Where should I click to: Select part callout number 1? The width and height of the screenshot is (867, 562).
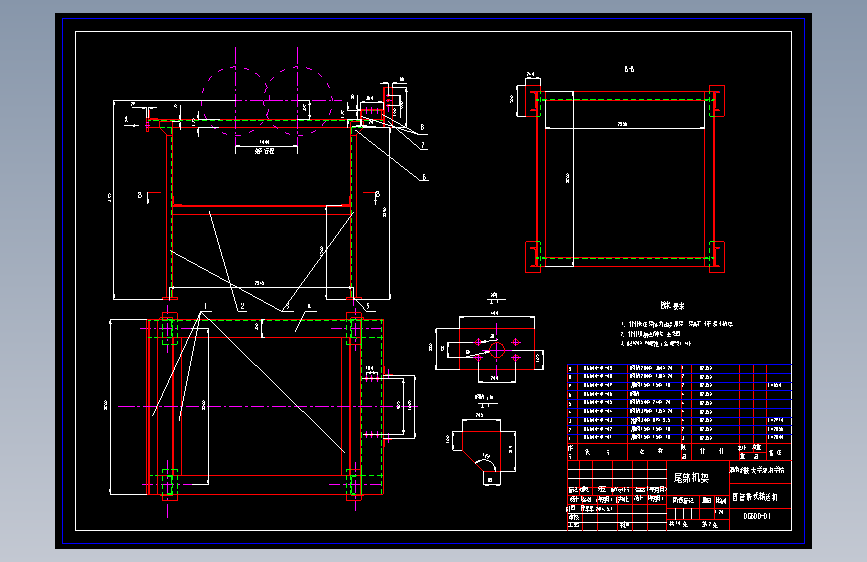point(205,306)
